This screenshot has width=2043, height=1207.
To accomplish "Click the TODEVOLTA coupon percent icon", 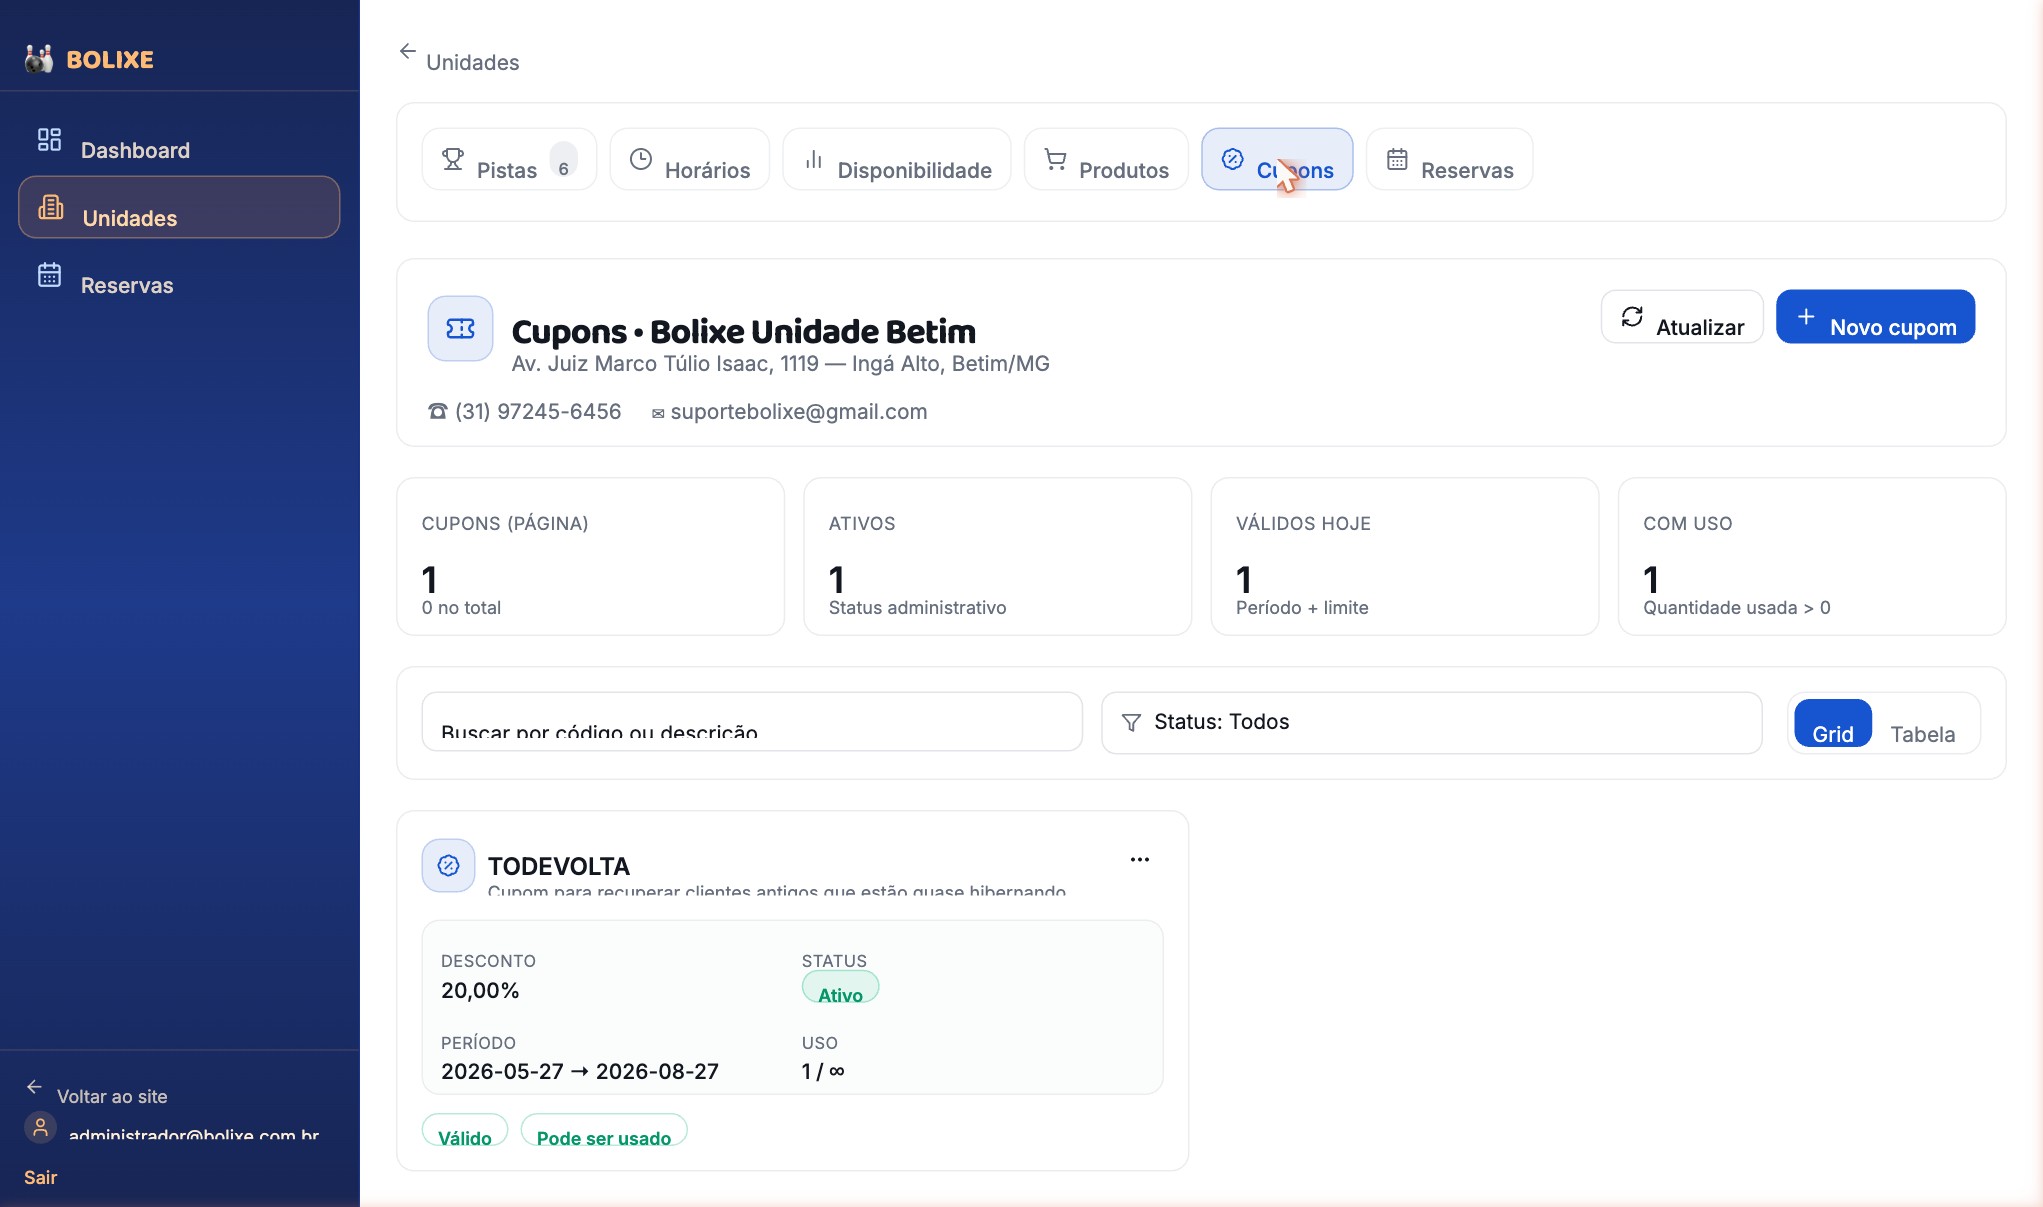I will [x=448, y=865].
